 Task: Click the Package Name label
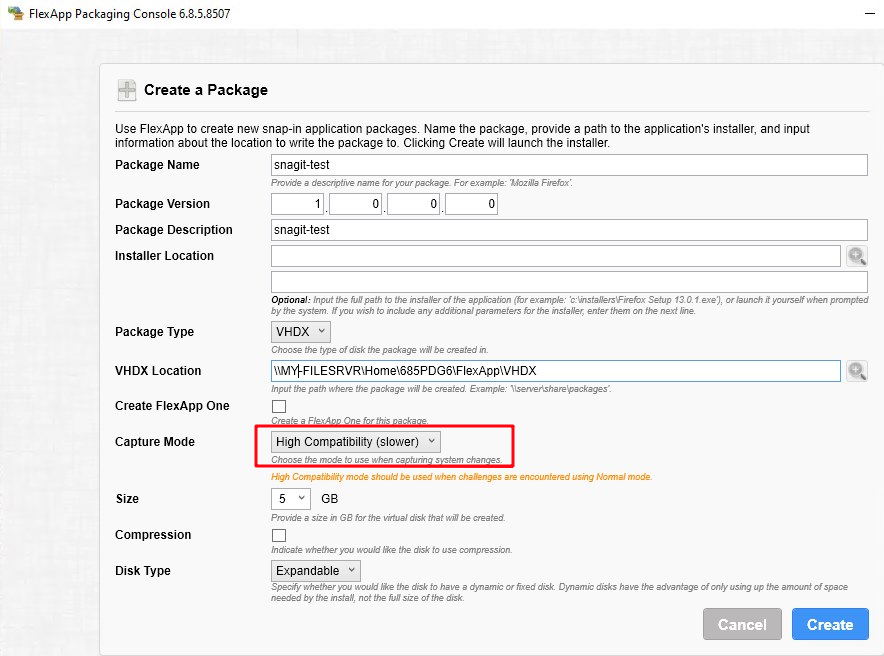click(x=157, y=165)
